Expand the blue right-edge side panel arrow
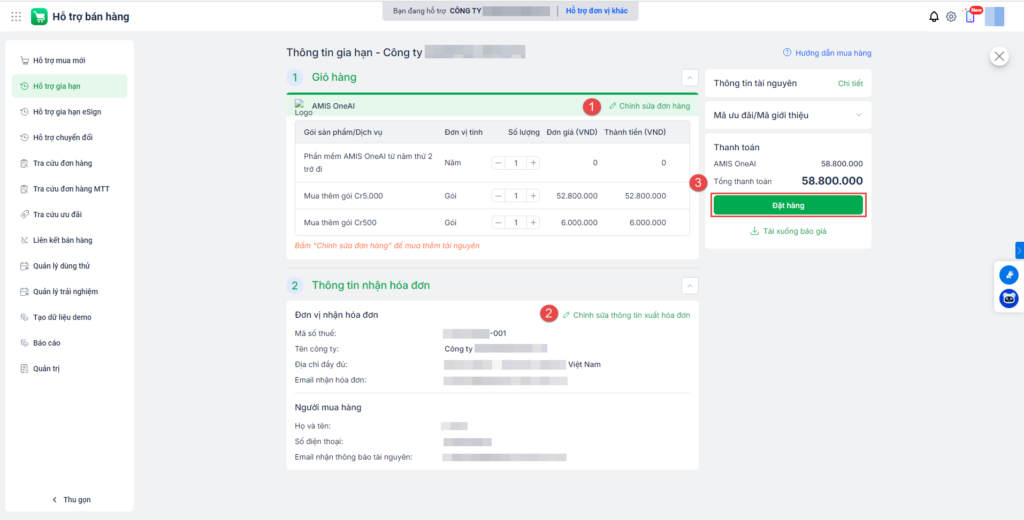1024x520 pixels. (x=1019, y=250)
